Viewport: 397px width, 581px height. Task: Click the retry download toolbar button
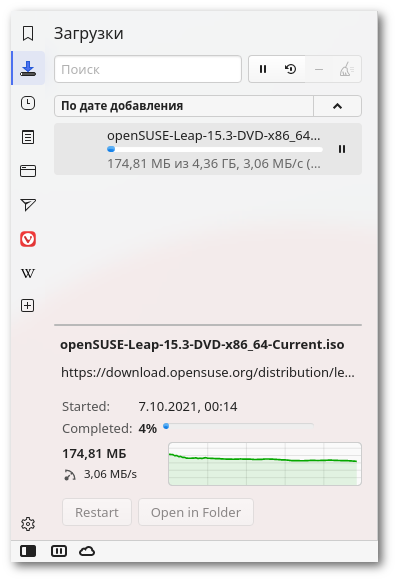[x=291, y=69]
